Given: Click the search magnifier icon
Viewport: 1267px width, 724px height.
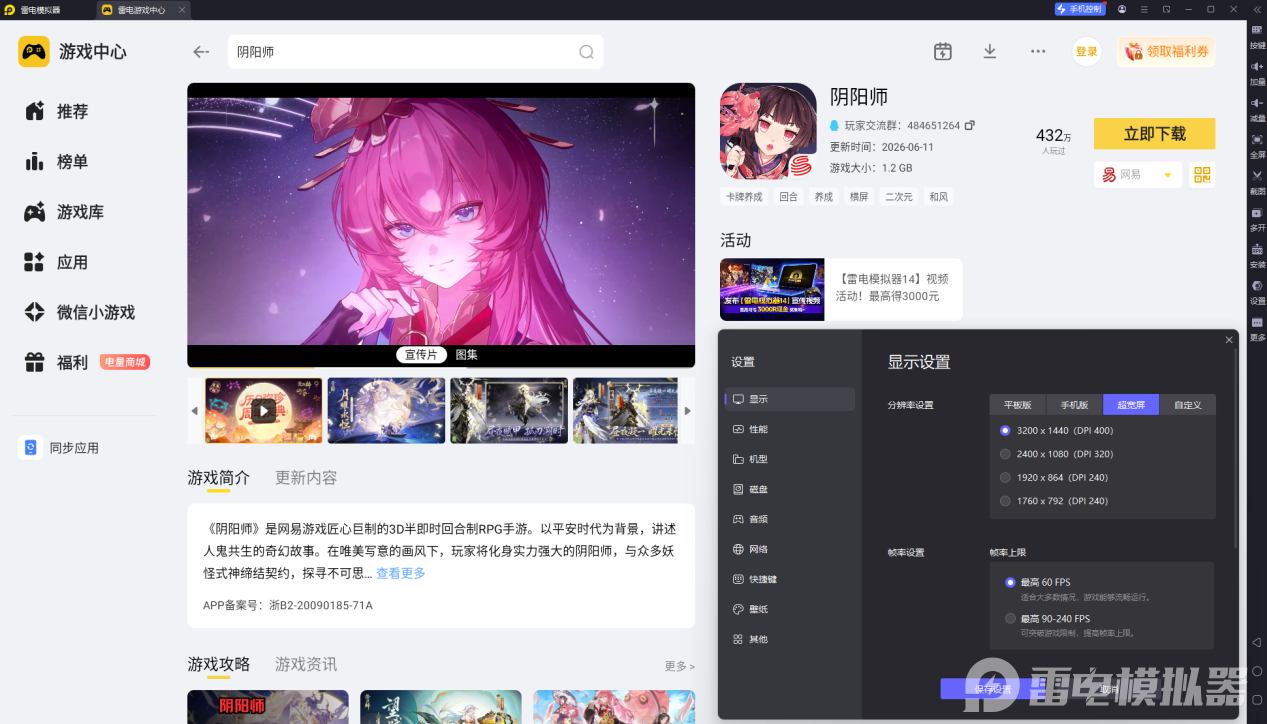Looking at the screenshot, I should point(587,52).
